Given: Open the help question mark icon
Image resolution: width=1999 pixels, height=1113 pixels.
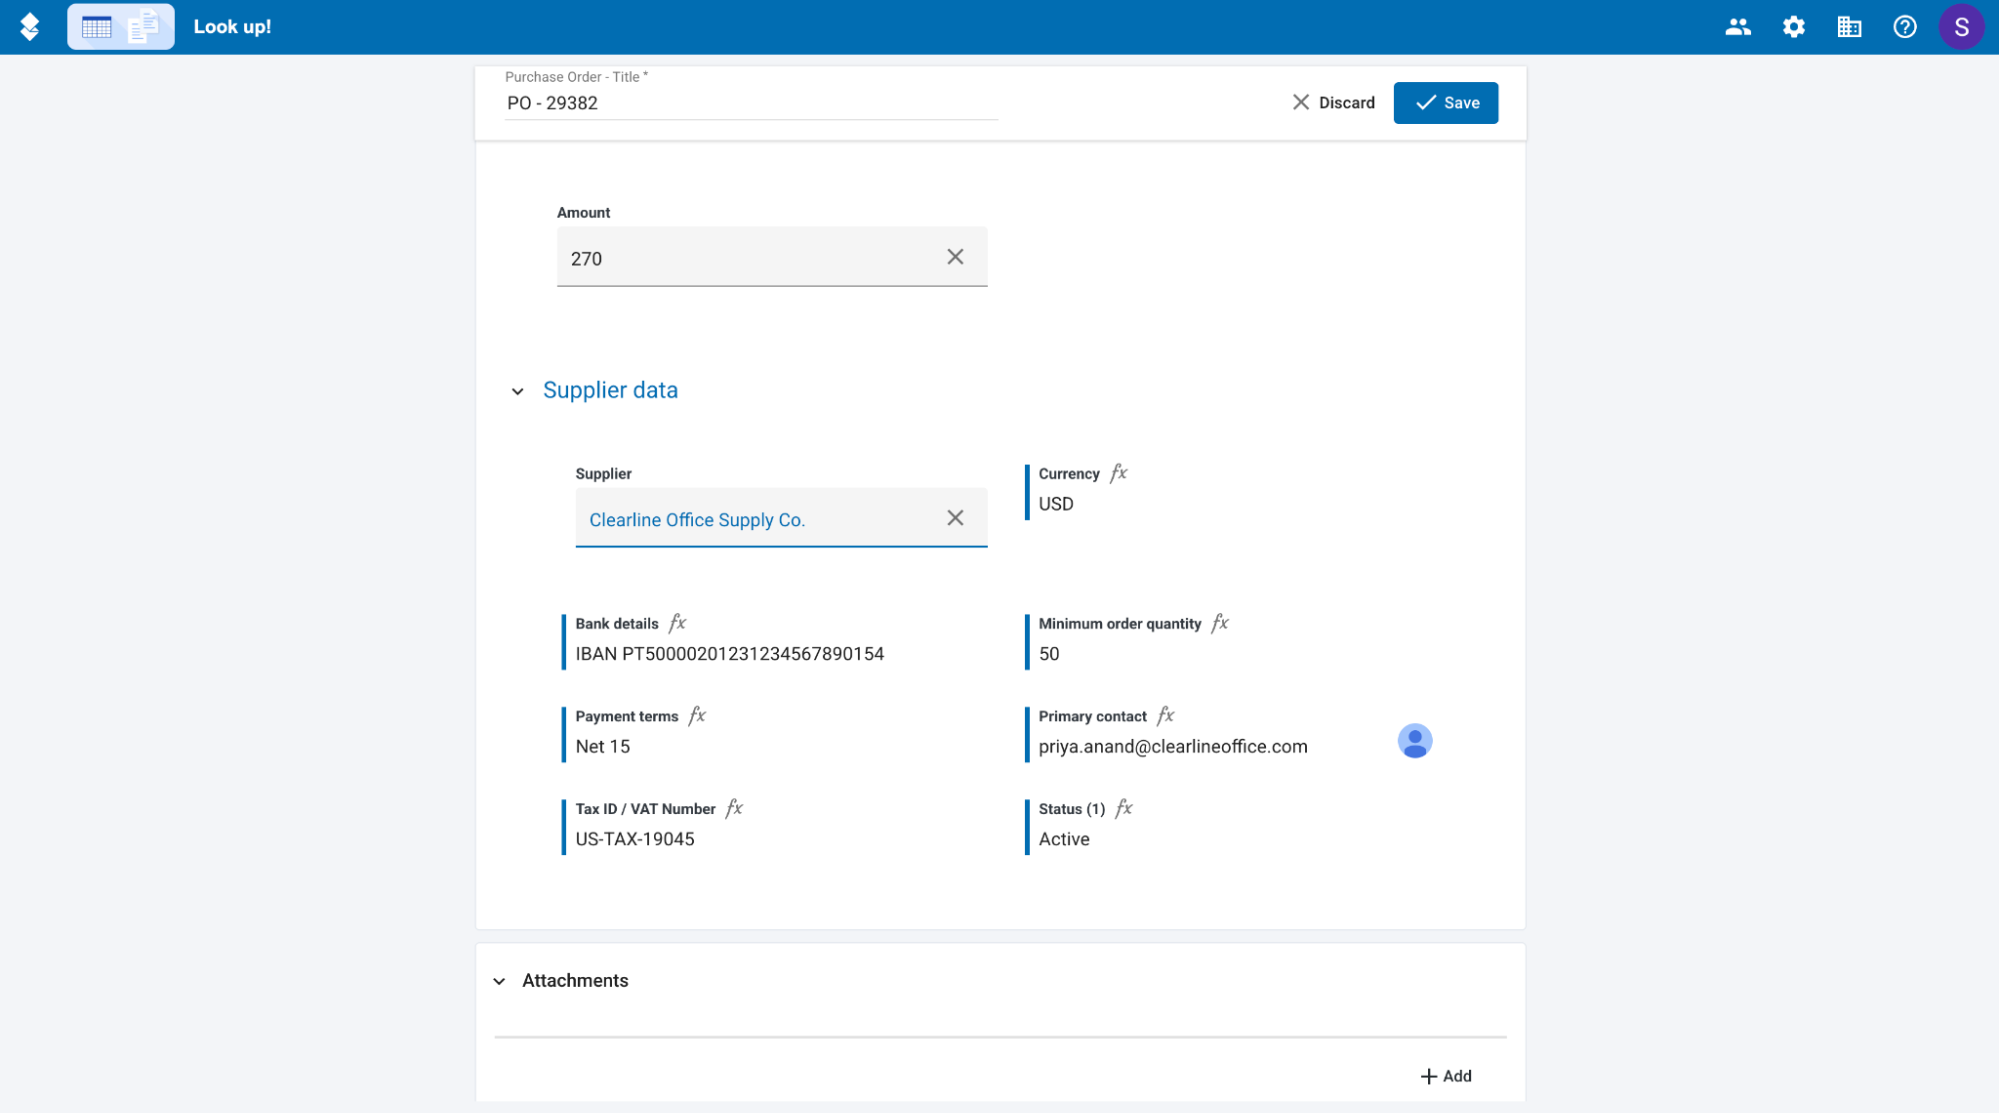Looking at the screenshot, I should pos(1905,27).
